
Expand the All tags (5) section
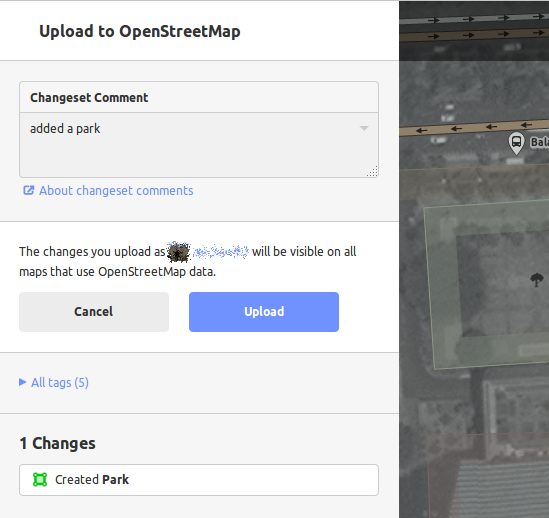(x=54, y=382)
